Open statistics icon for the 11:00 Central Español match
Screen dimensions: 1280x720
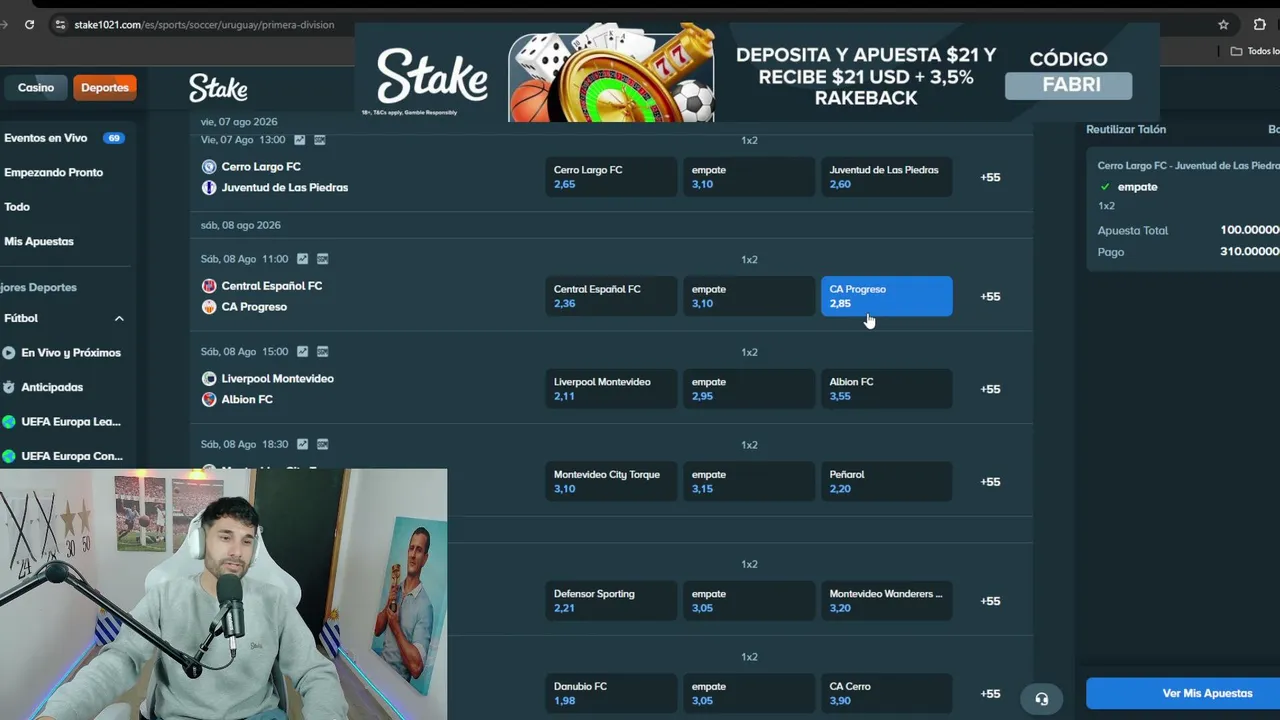[304, 259]
